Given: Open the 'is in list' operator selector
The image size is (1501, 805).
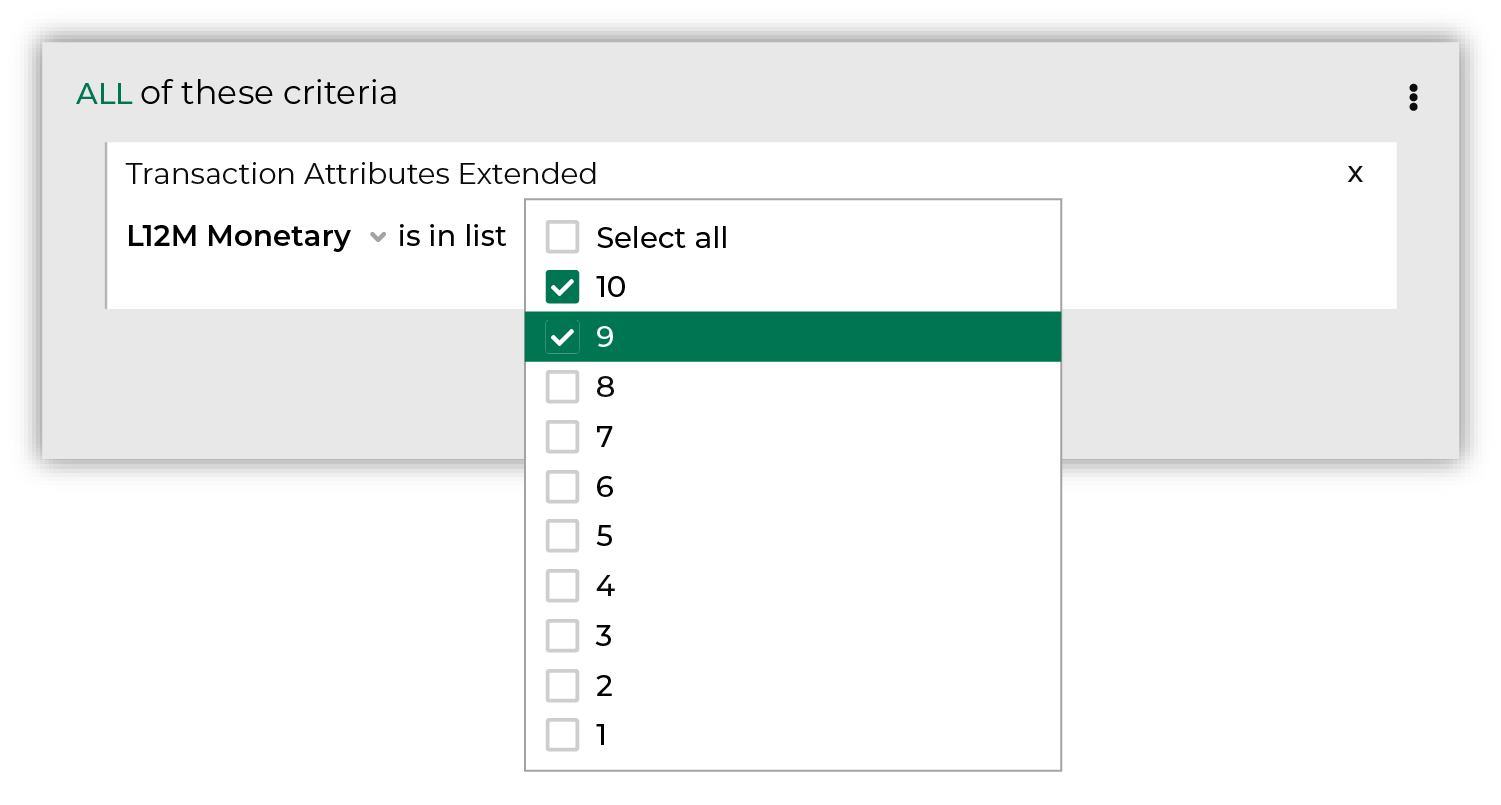Looking at the screenshot, I should [452, 236].
